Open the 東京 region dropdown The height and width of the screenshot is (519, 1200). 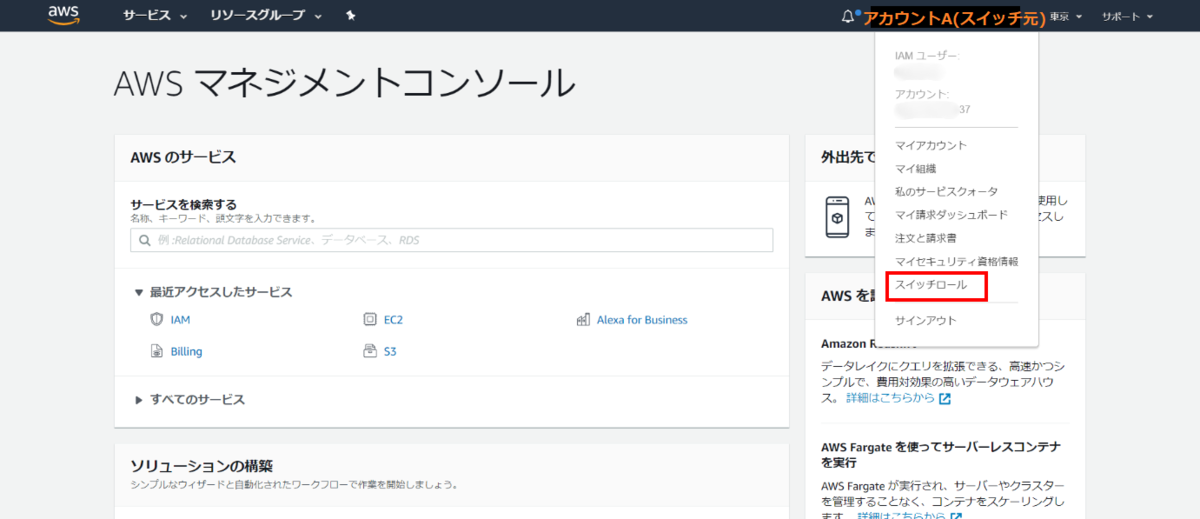1067,17
